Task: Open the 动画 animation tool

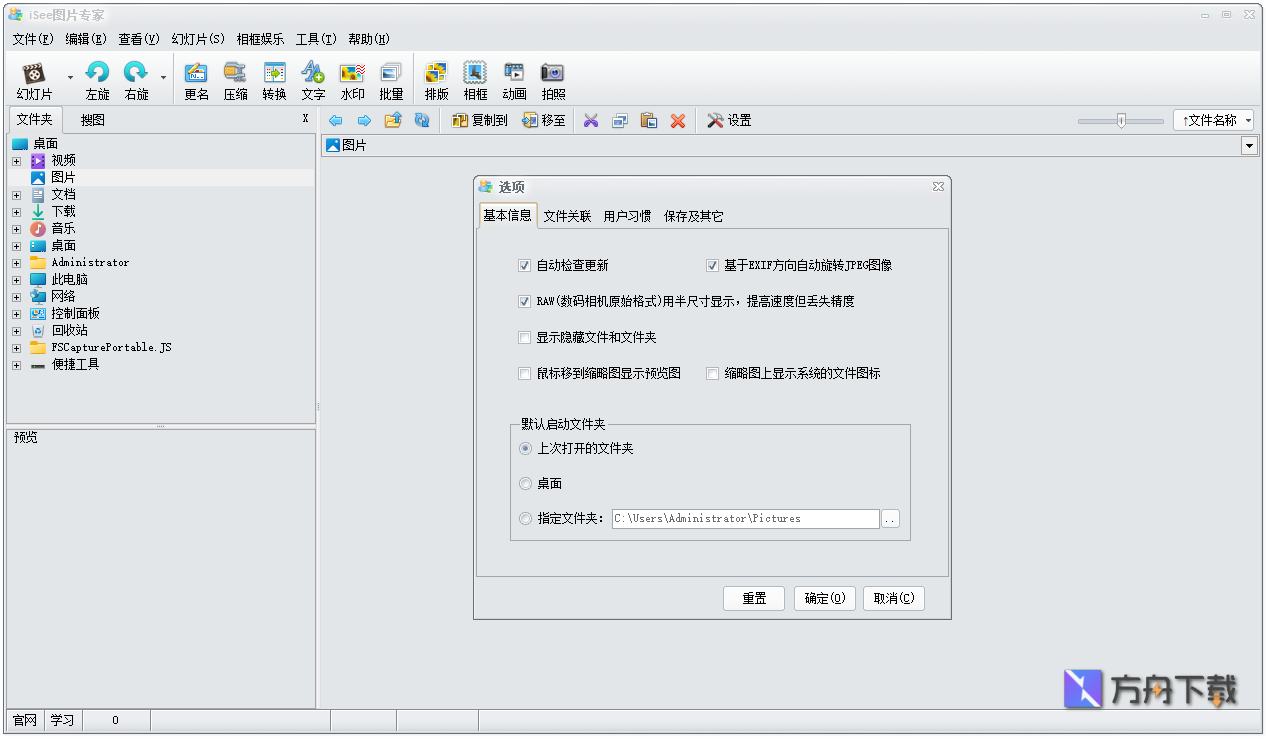Action: pos(514,81)
